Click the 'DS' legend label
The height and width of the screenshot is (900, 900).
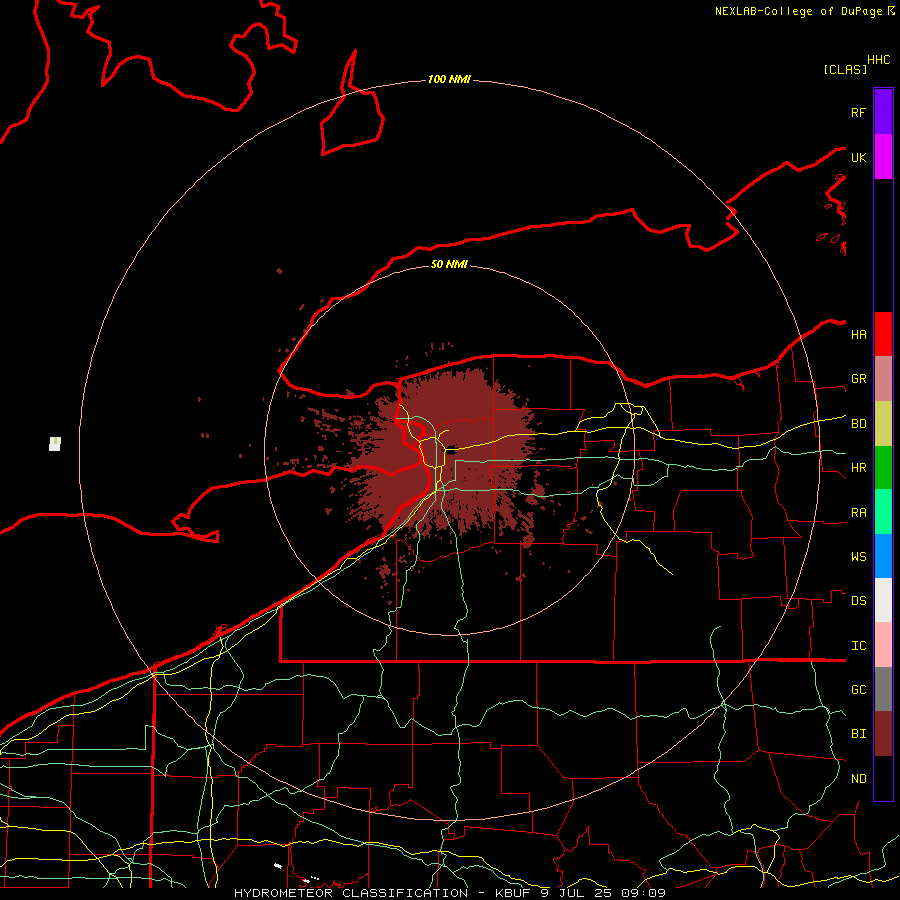pos(859,601)
